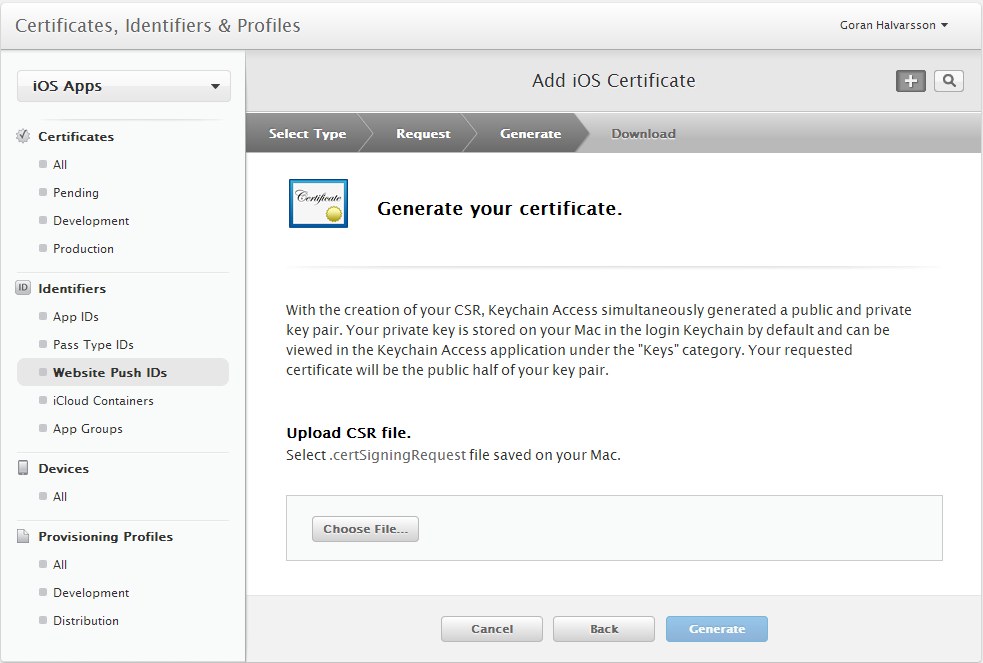Click the checkmark icon beside Certificates
Viewport: 983px width, 663px height.
(x=22, y=136)
